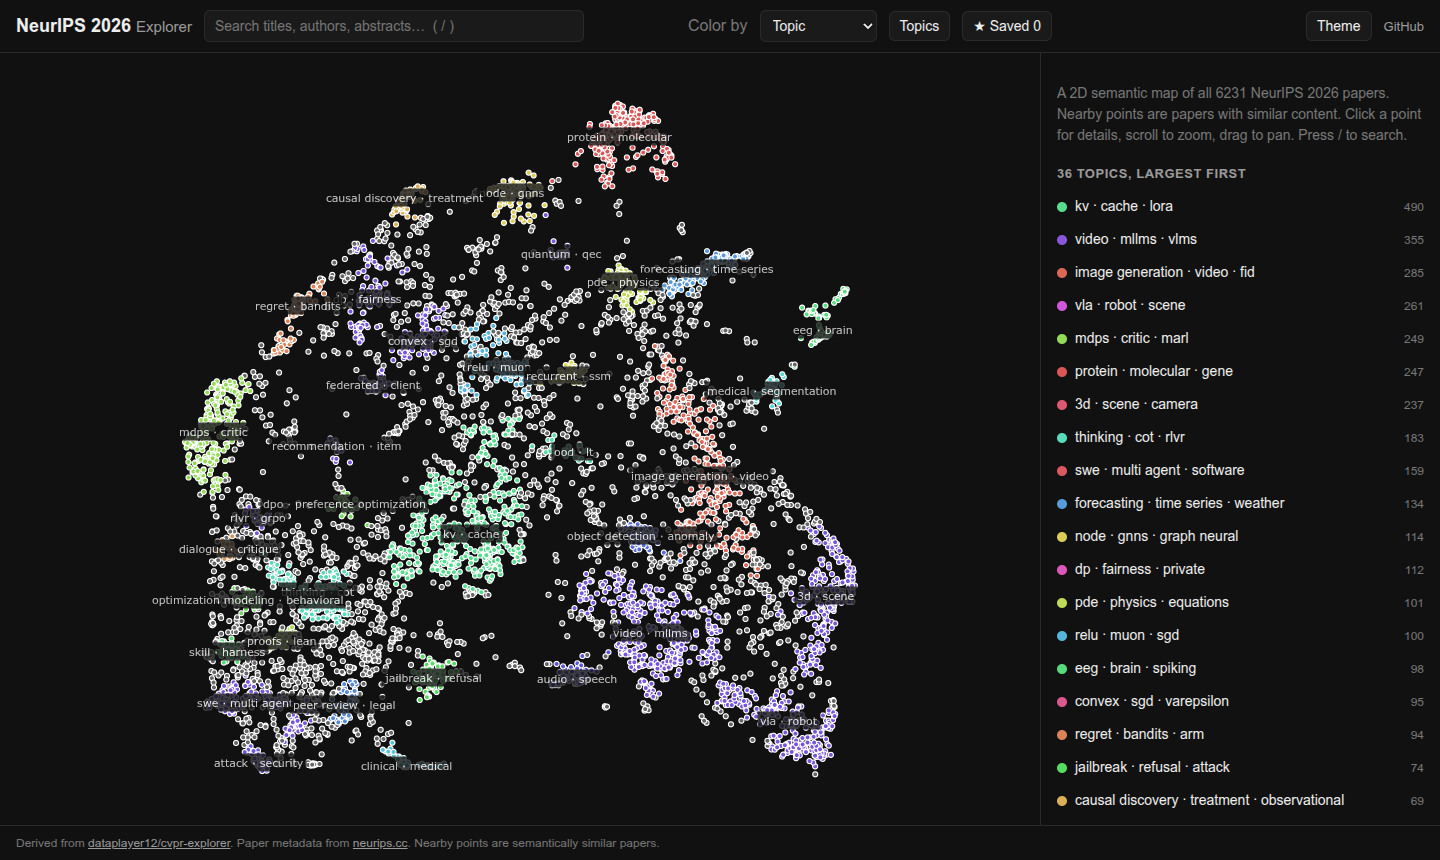Screen dimensions: 1440x860
Task: Click the clinical · medical map label
Action: [x=406, y=766]
